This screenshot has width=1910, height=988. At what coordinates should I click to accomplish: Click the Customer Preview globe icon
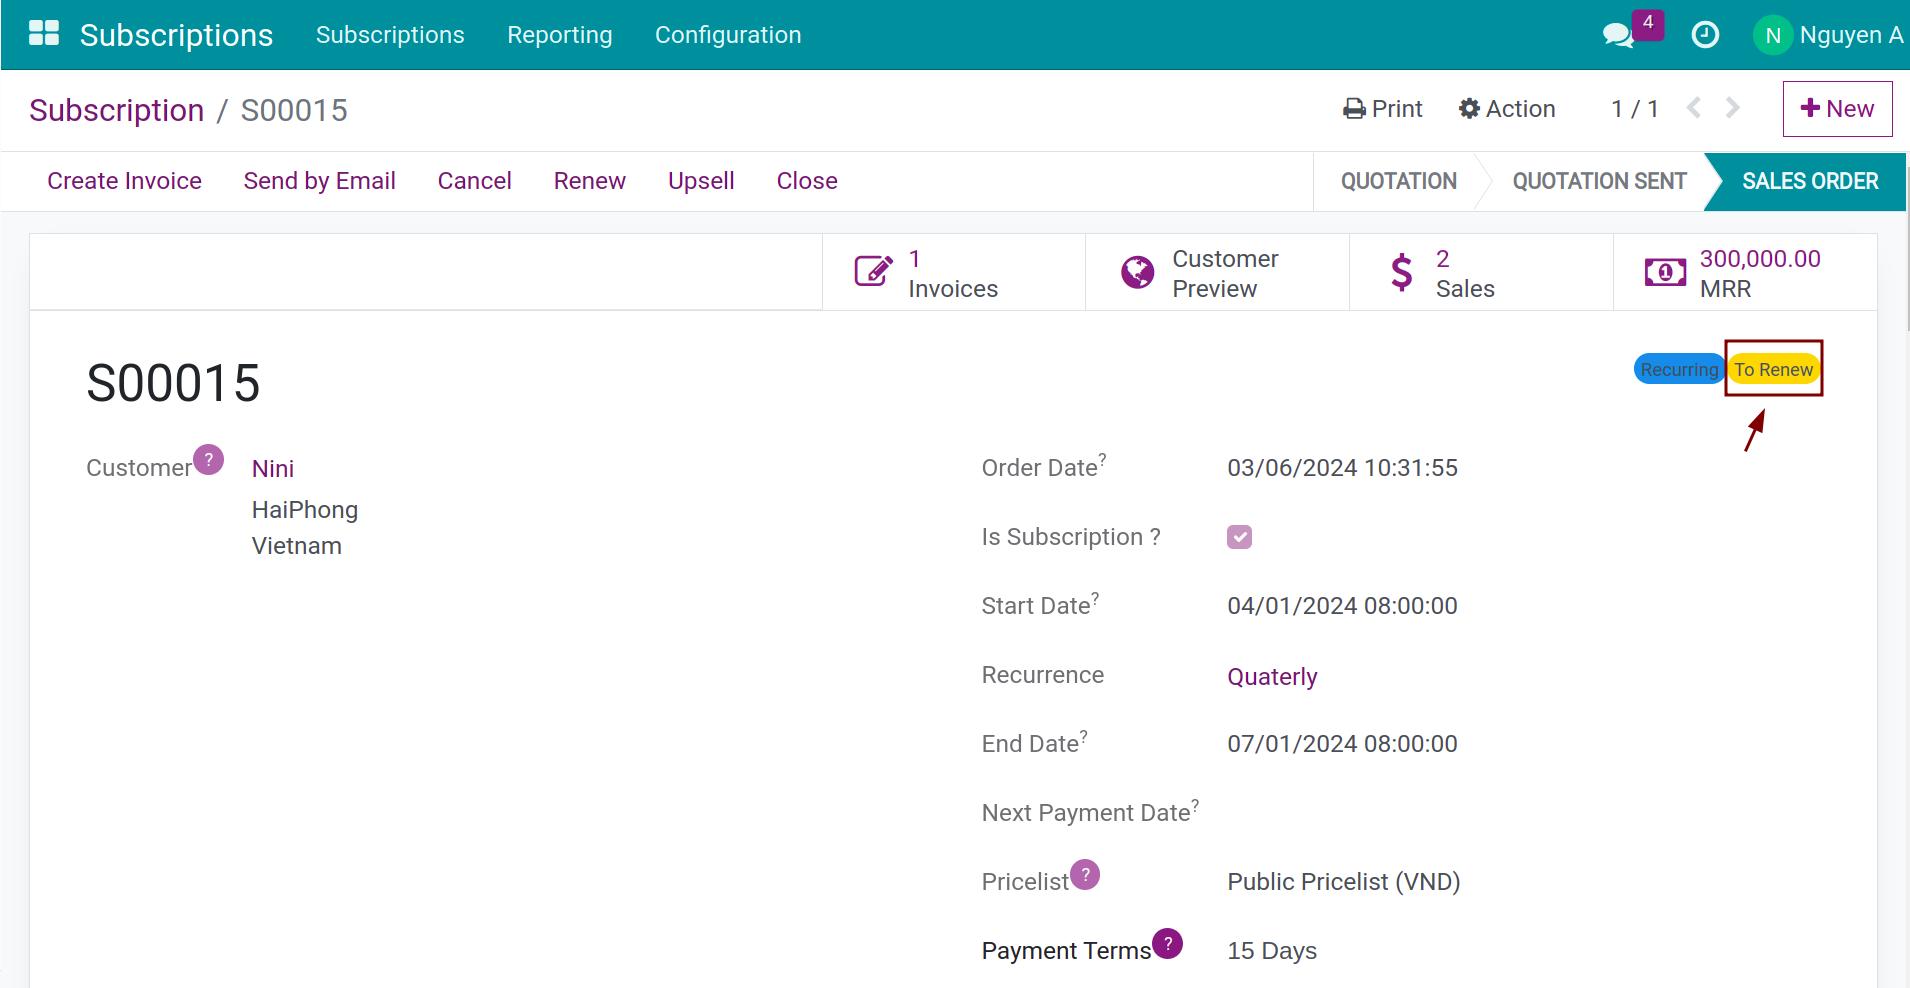[1137, 272]
